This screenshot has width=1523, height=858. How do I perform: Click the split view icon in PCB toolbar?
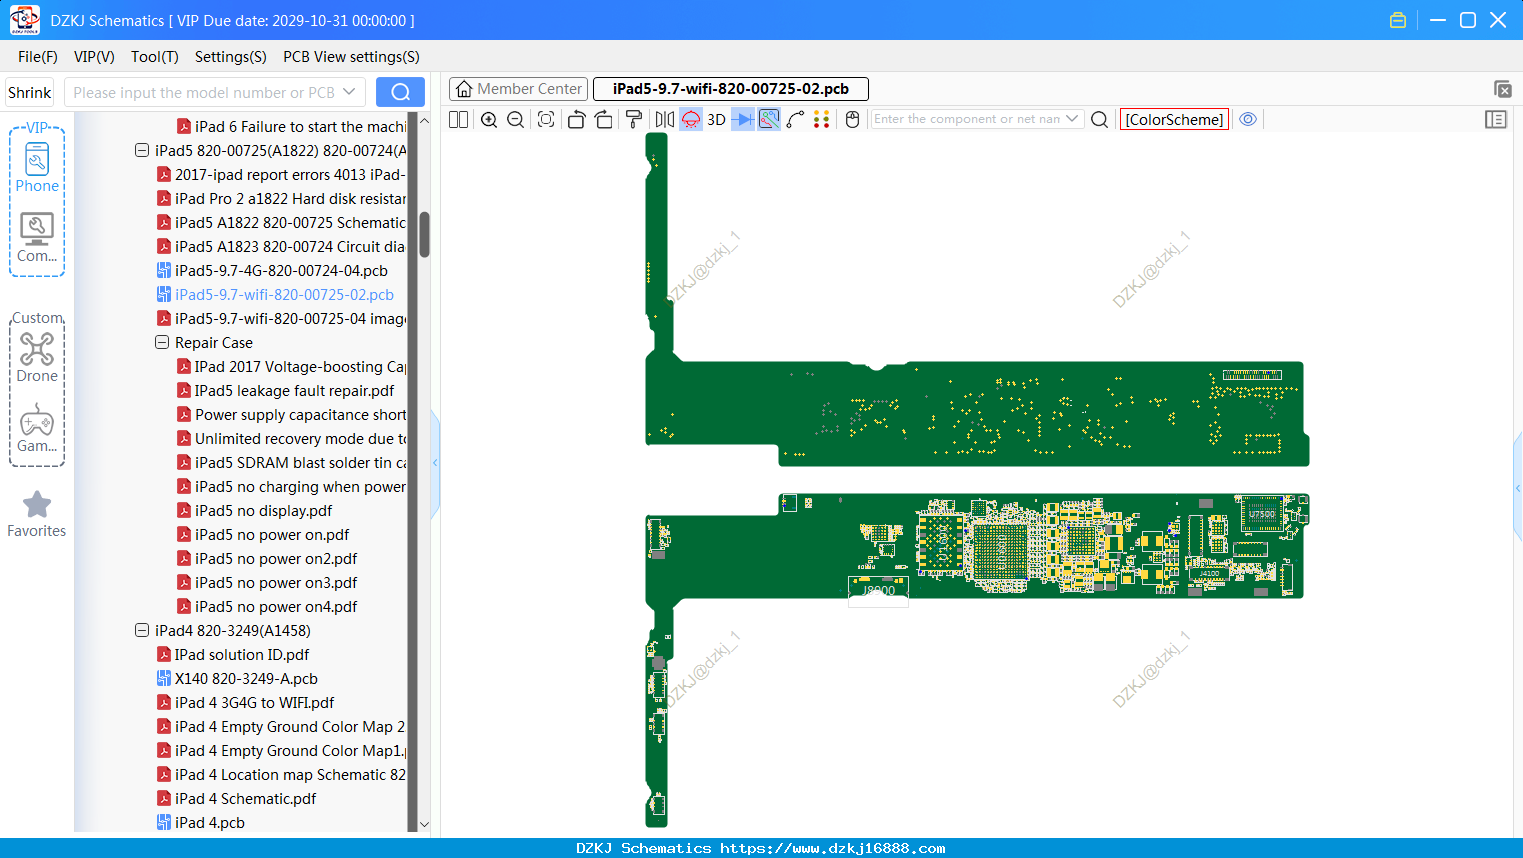[x=459, y=119]
